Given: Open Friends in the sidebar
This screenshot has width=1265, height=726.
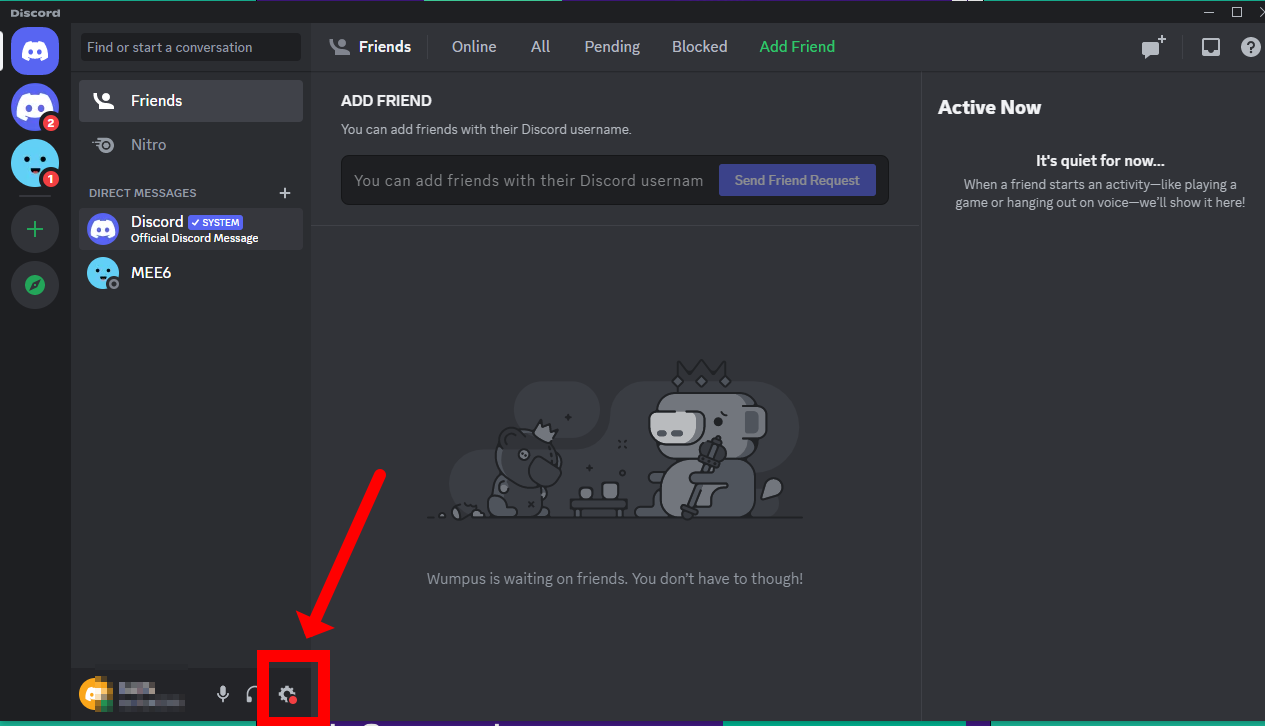Looking at the screenshot, I should (191, 101).
